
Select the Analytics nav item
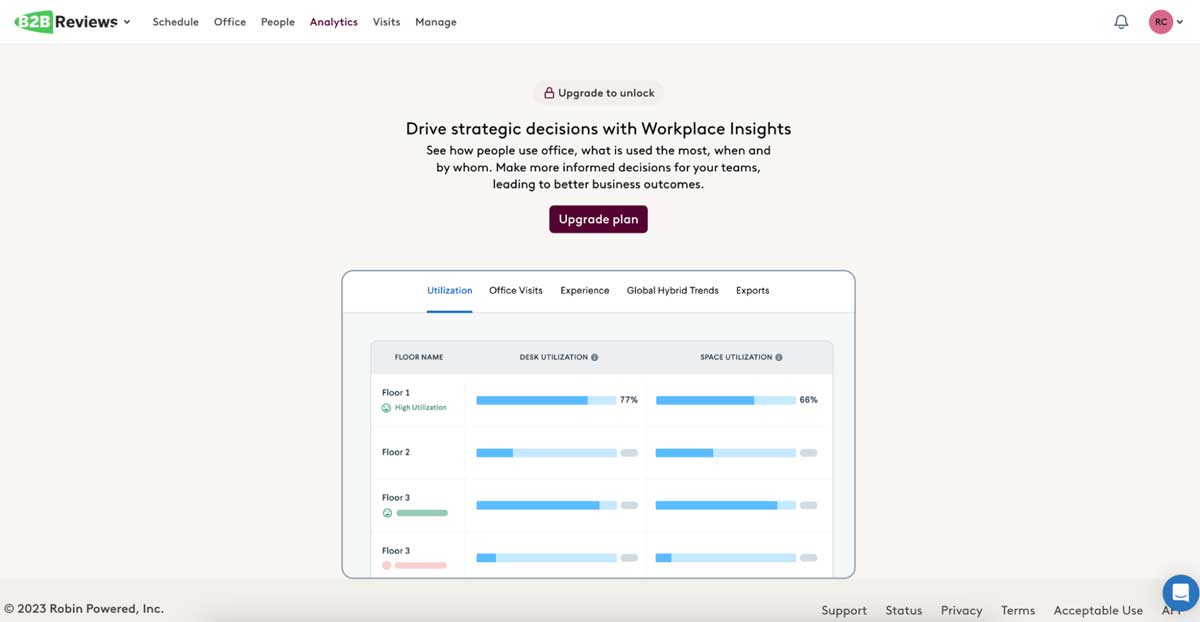click(333, 22)
